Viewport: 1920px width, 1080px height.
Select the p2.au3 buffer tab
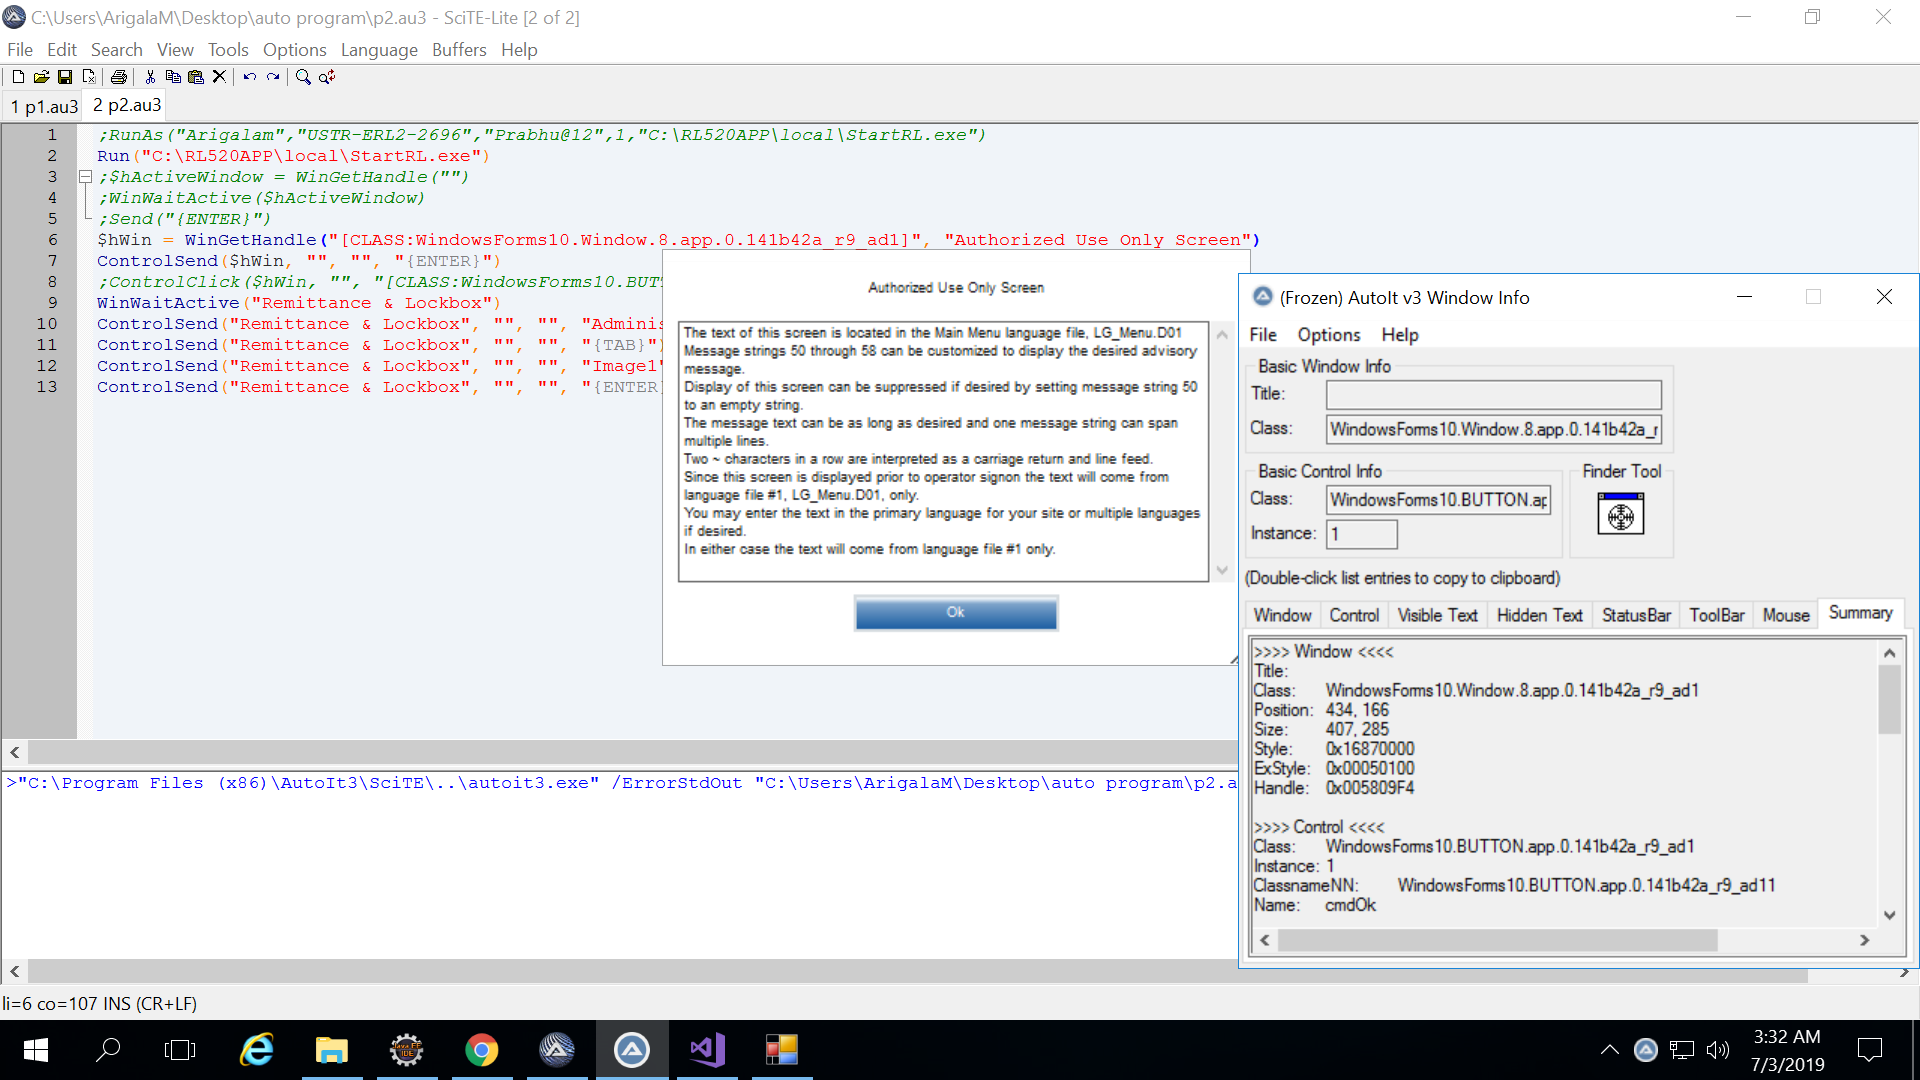[x=127, y=105]
